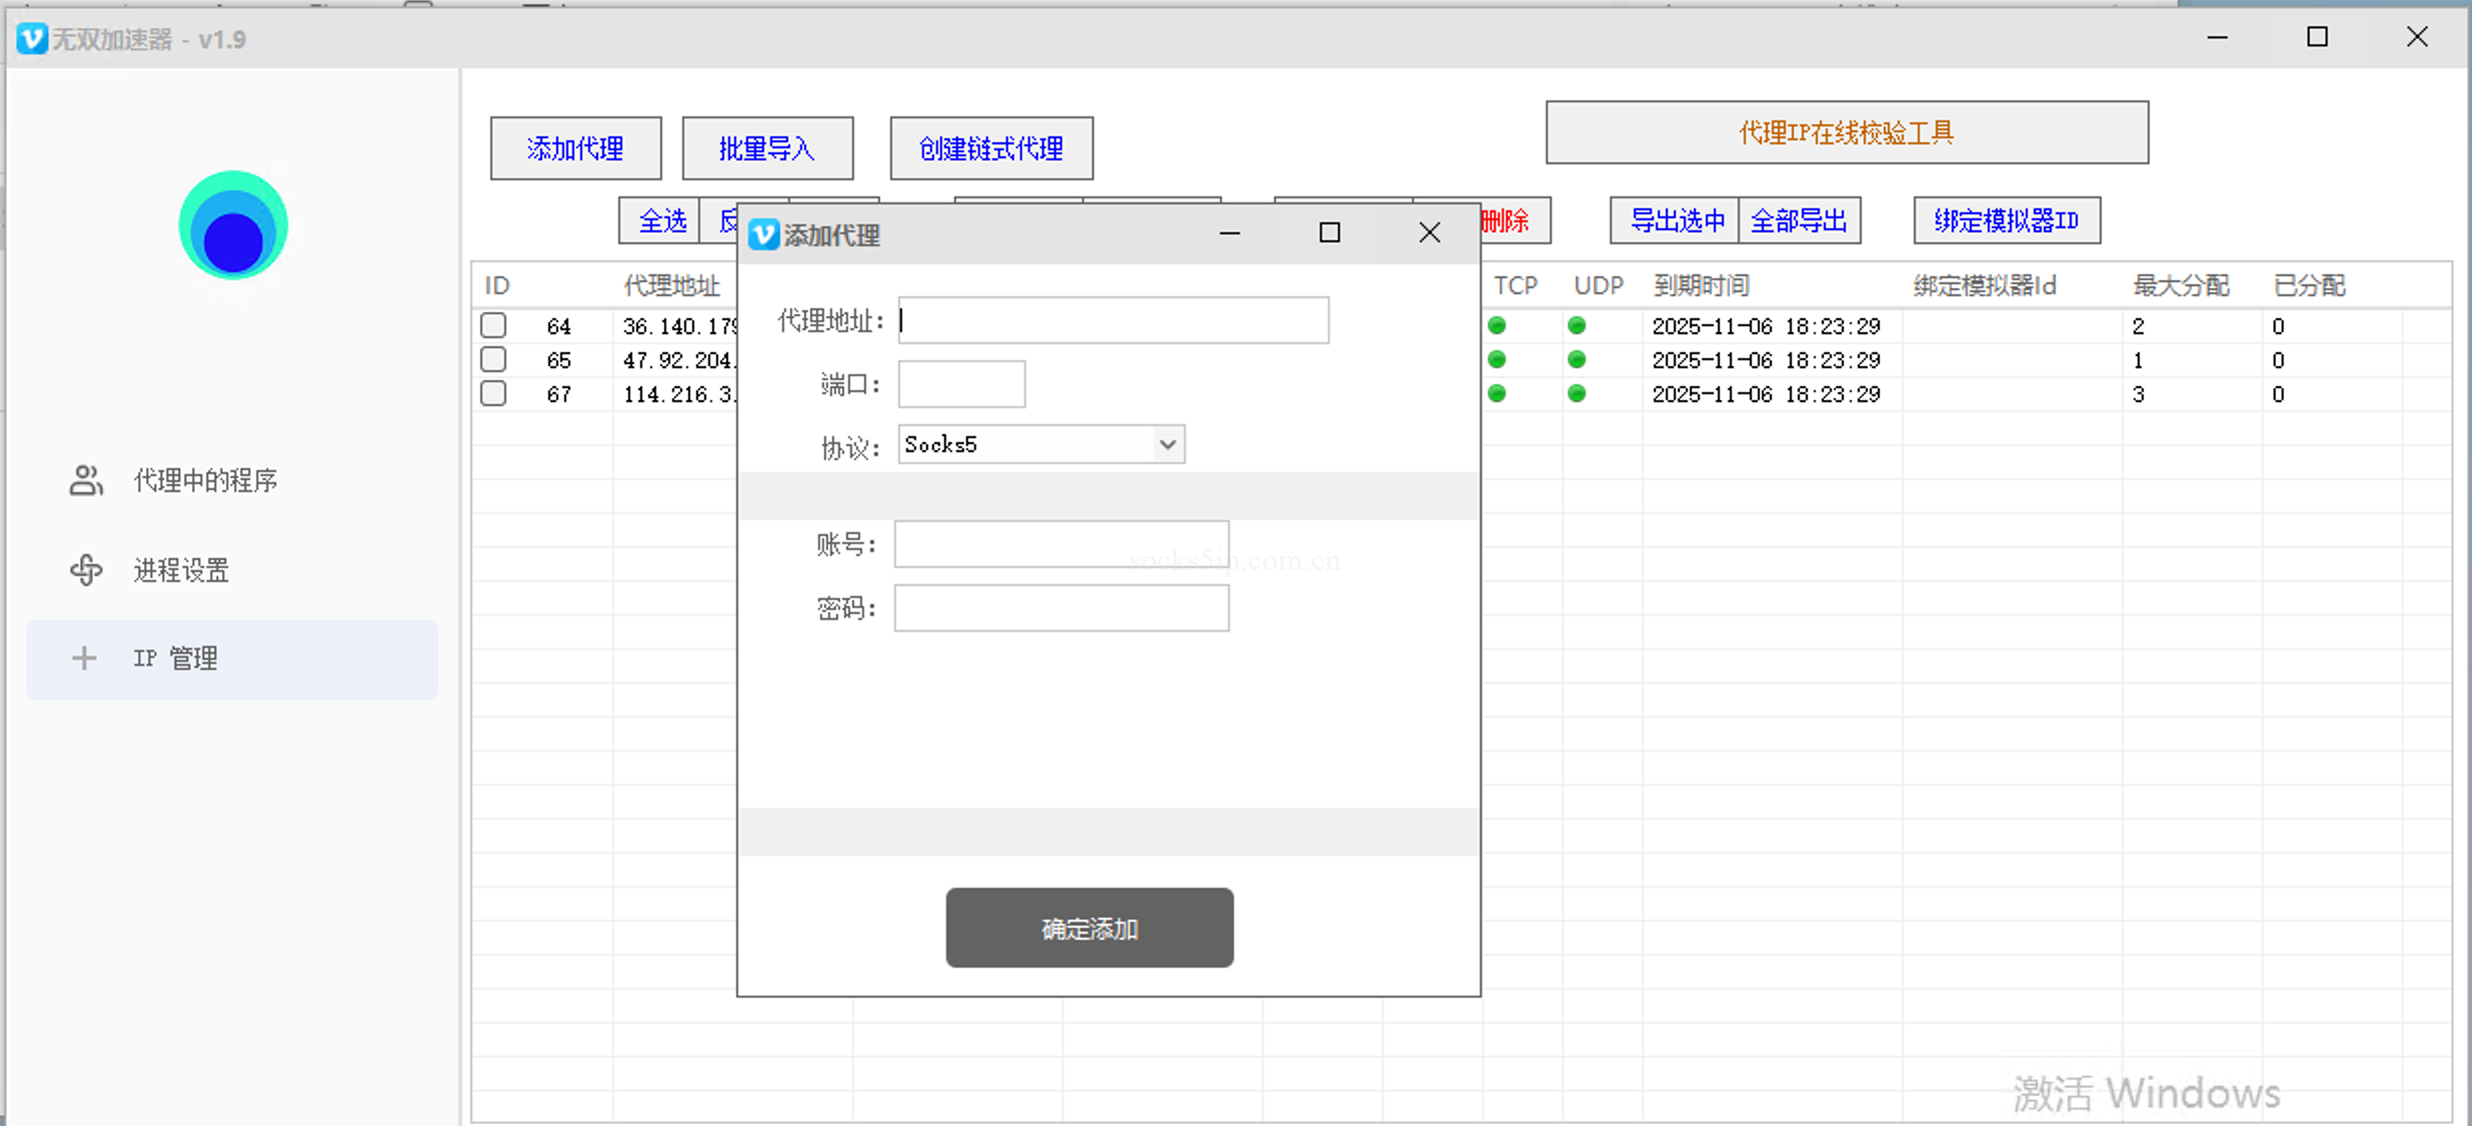Click the person icon beside 代理中的程序
Viewport: 2472px width, 1126px height.
point(85,481)
